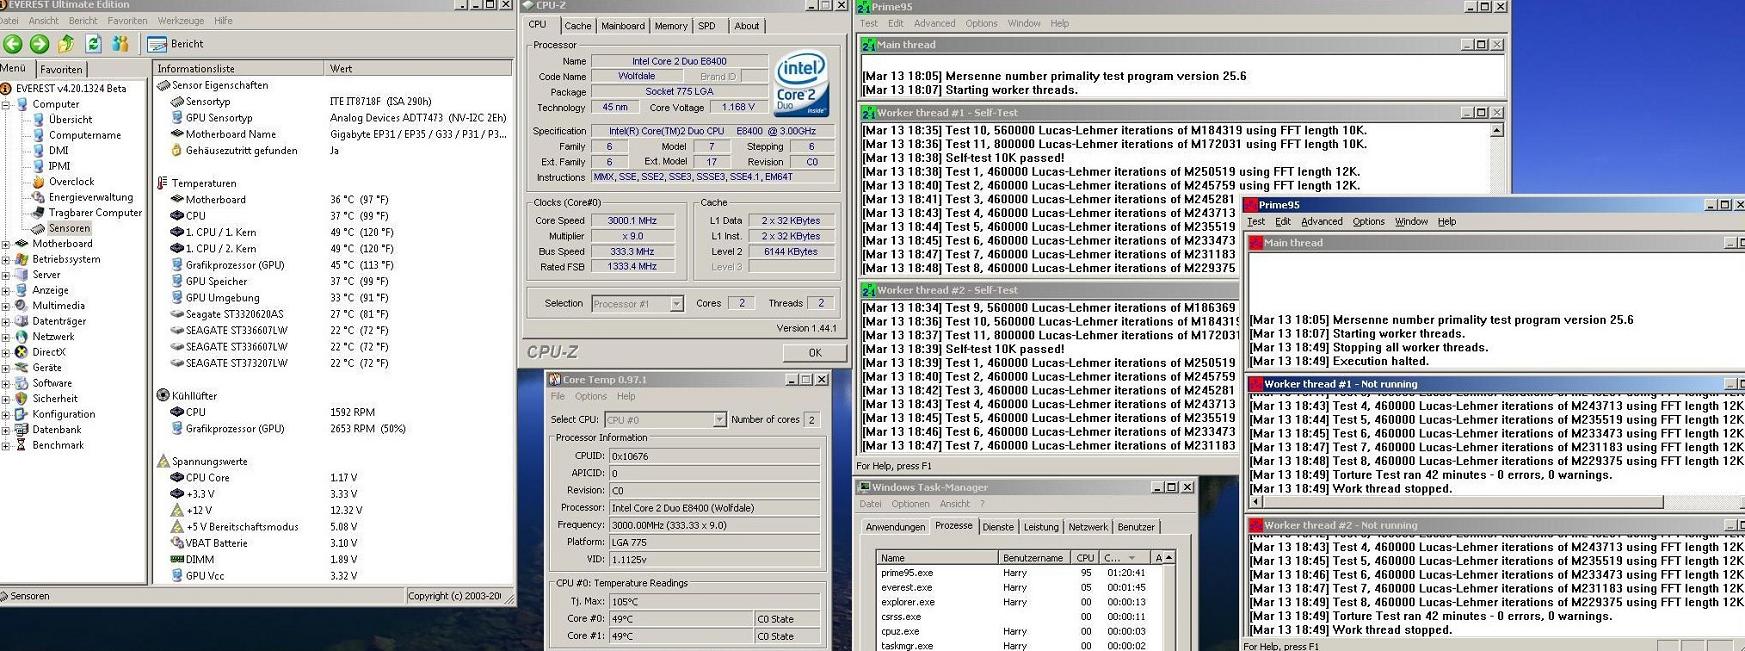Go back with EVEREST green back arrow
Image resolution: width=1745 pixels, height=651 pixels.
point(13,44)
